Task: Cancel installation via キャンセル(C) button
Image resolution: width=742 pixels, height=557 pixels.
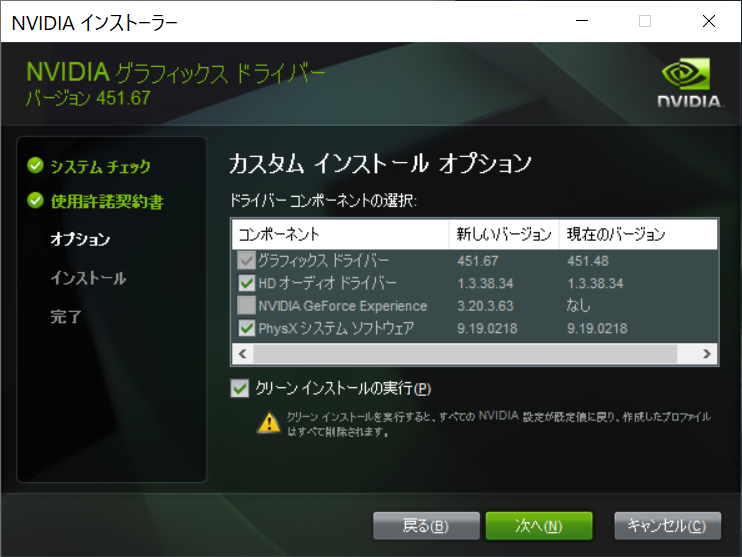Action: click(667, 526)
